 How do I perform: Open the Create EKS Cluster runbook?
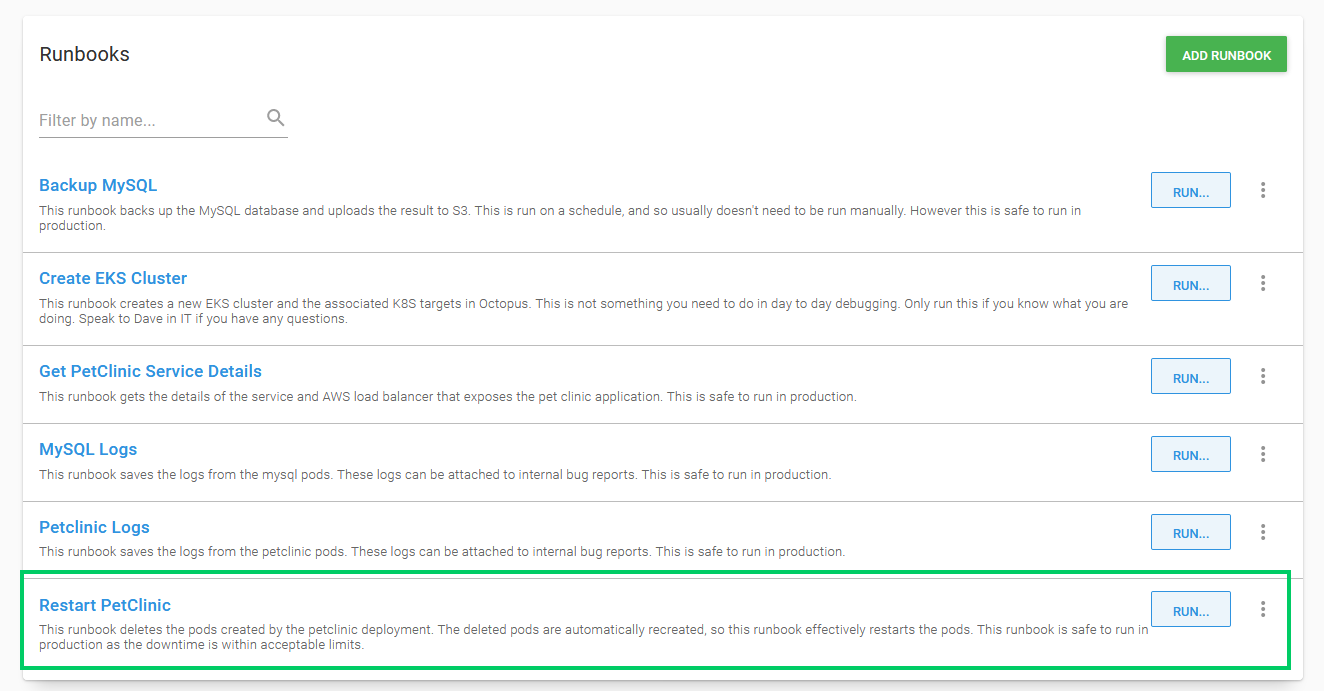coord(112,277)
